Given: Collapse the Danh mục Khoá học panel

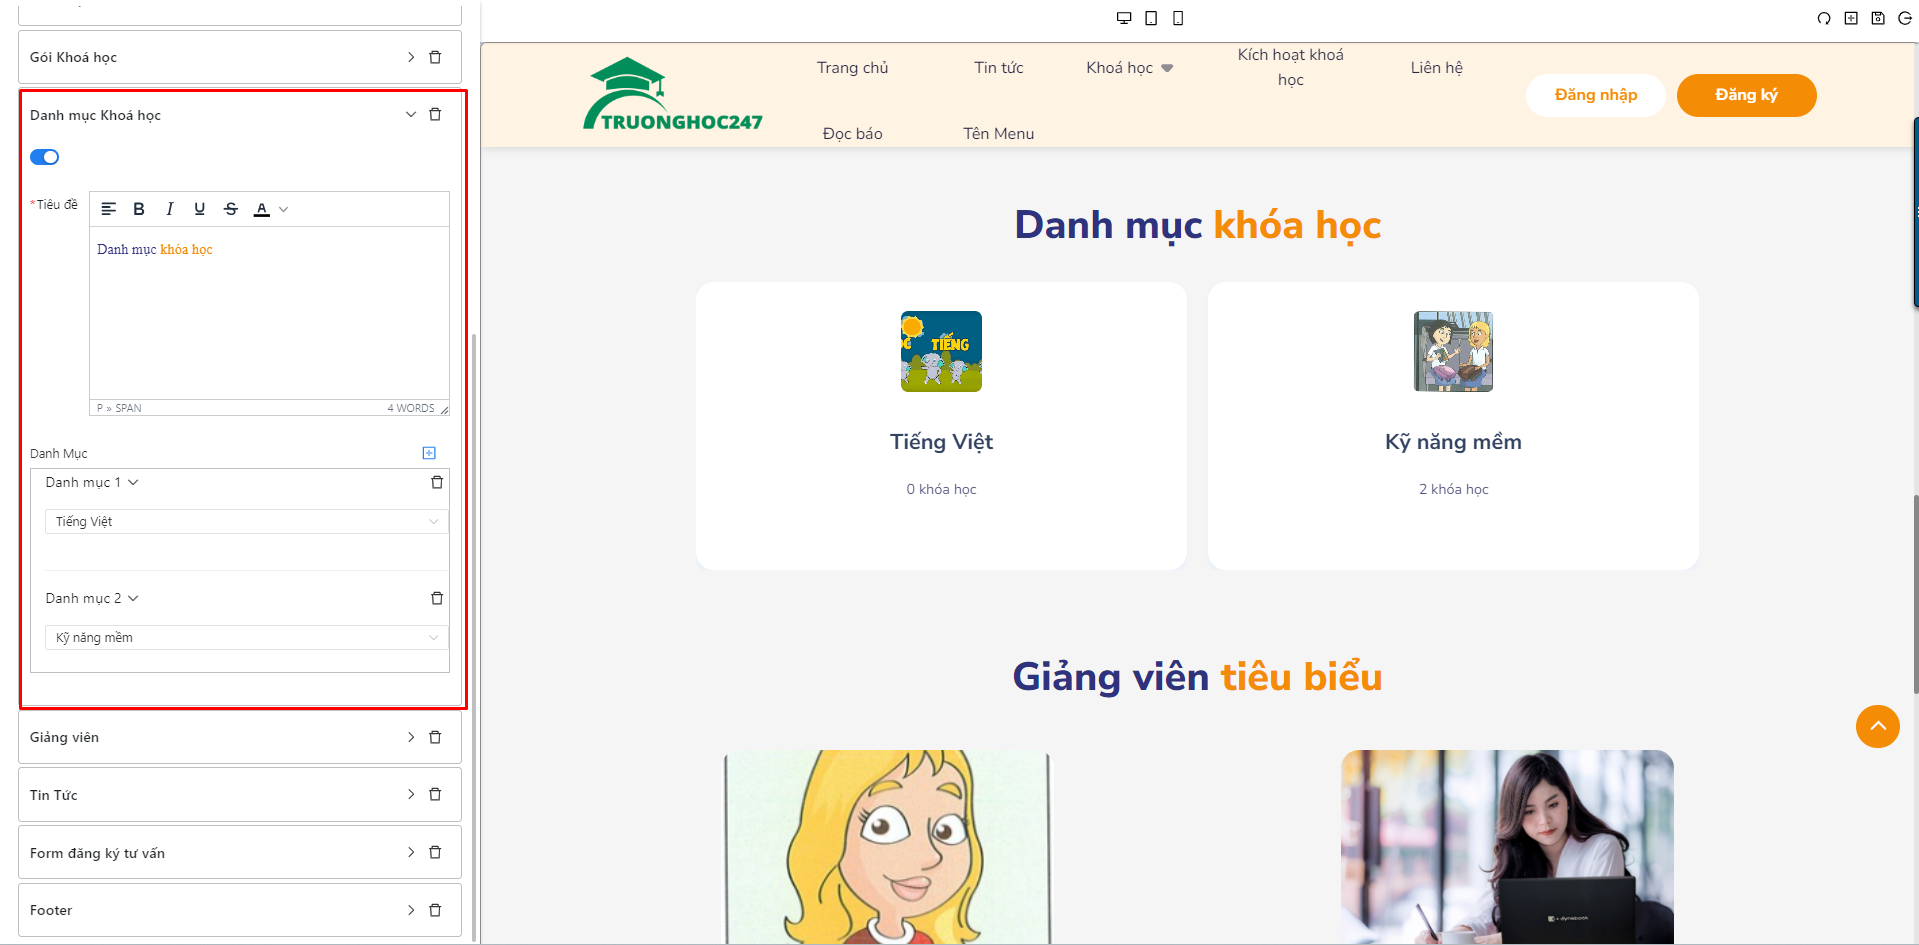Looking at the screenshot, I should (x=410, y=115).
